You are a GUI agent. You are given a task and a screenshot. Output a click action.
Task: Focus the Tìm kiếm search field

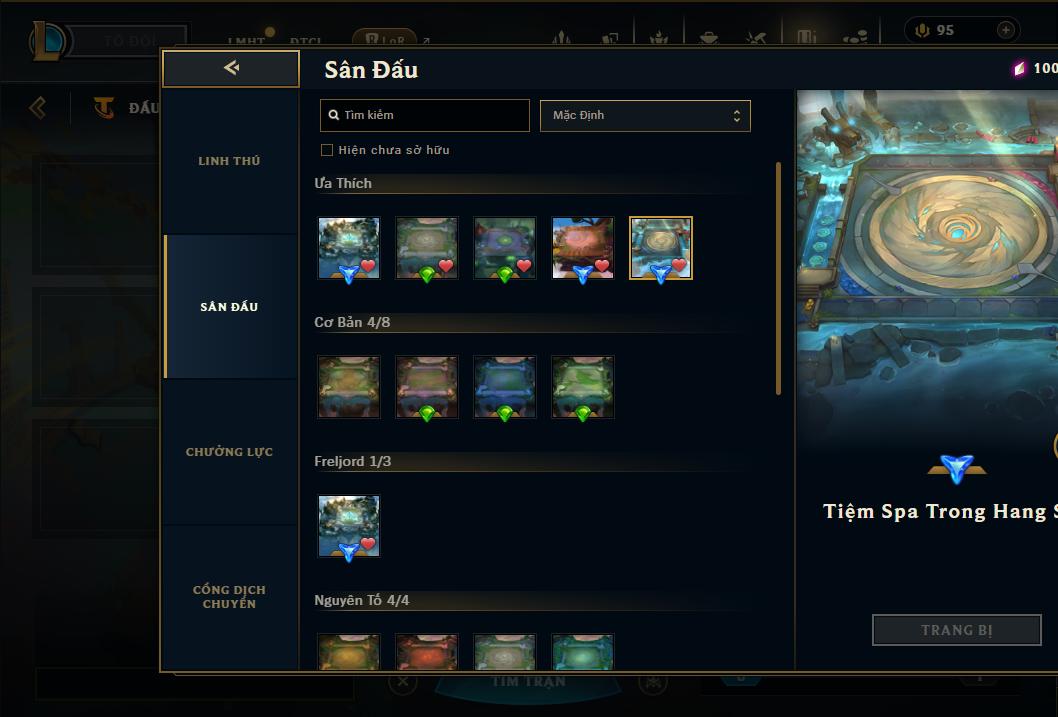(424, 115)
